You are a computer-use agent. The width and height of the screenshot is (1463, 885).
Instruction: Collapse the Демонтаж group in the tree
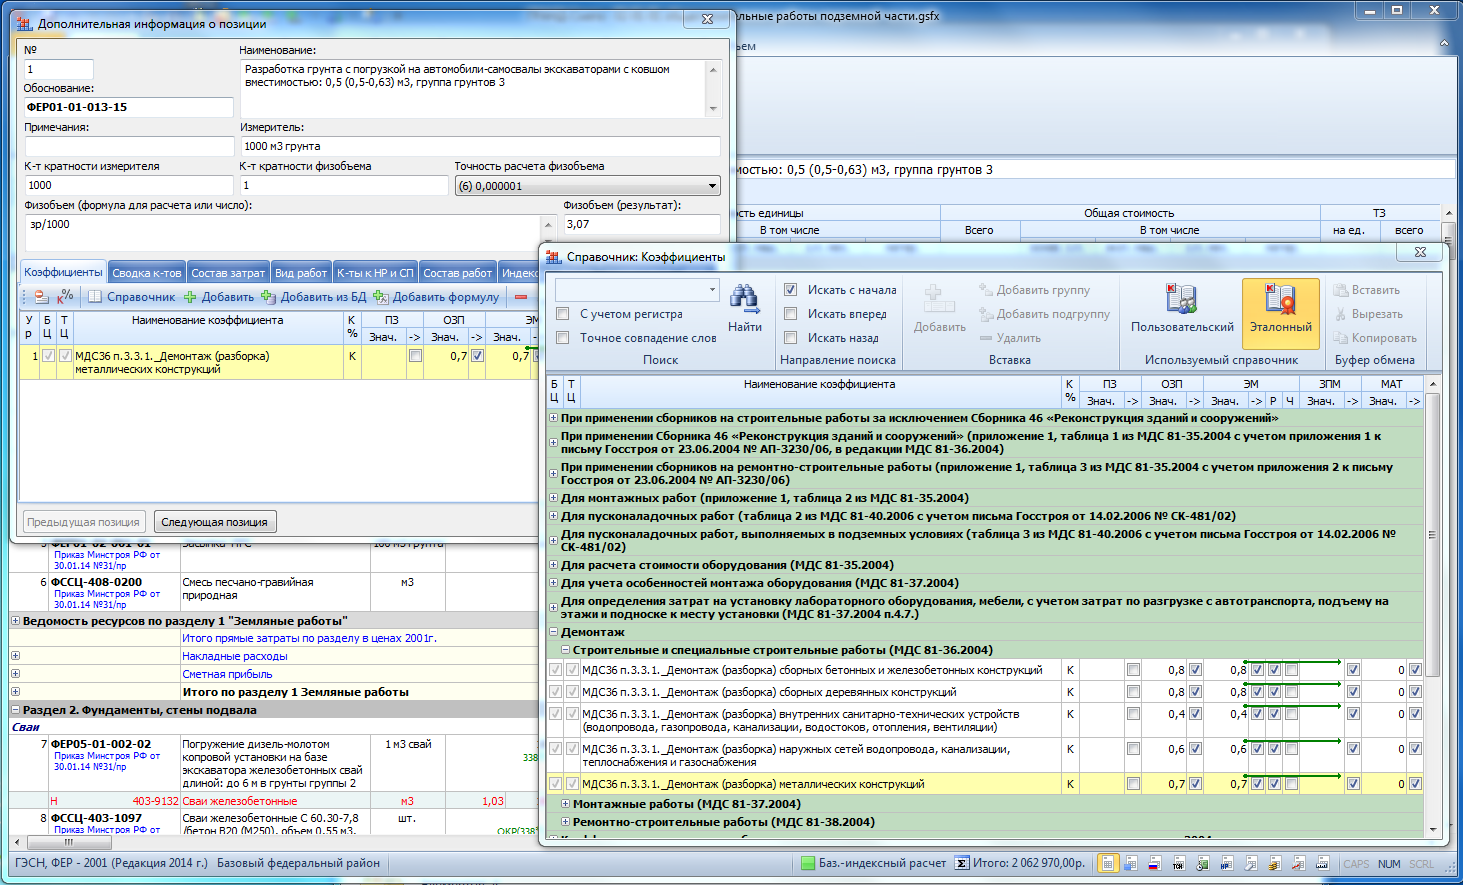pyautogui.click(x=554, y=632)
